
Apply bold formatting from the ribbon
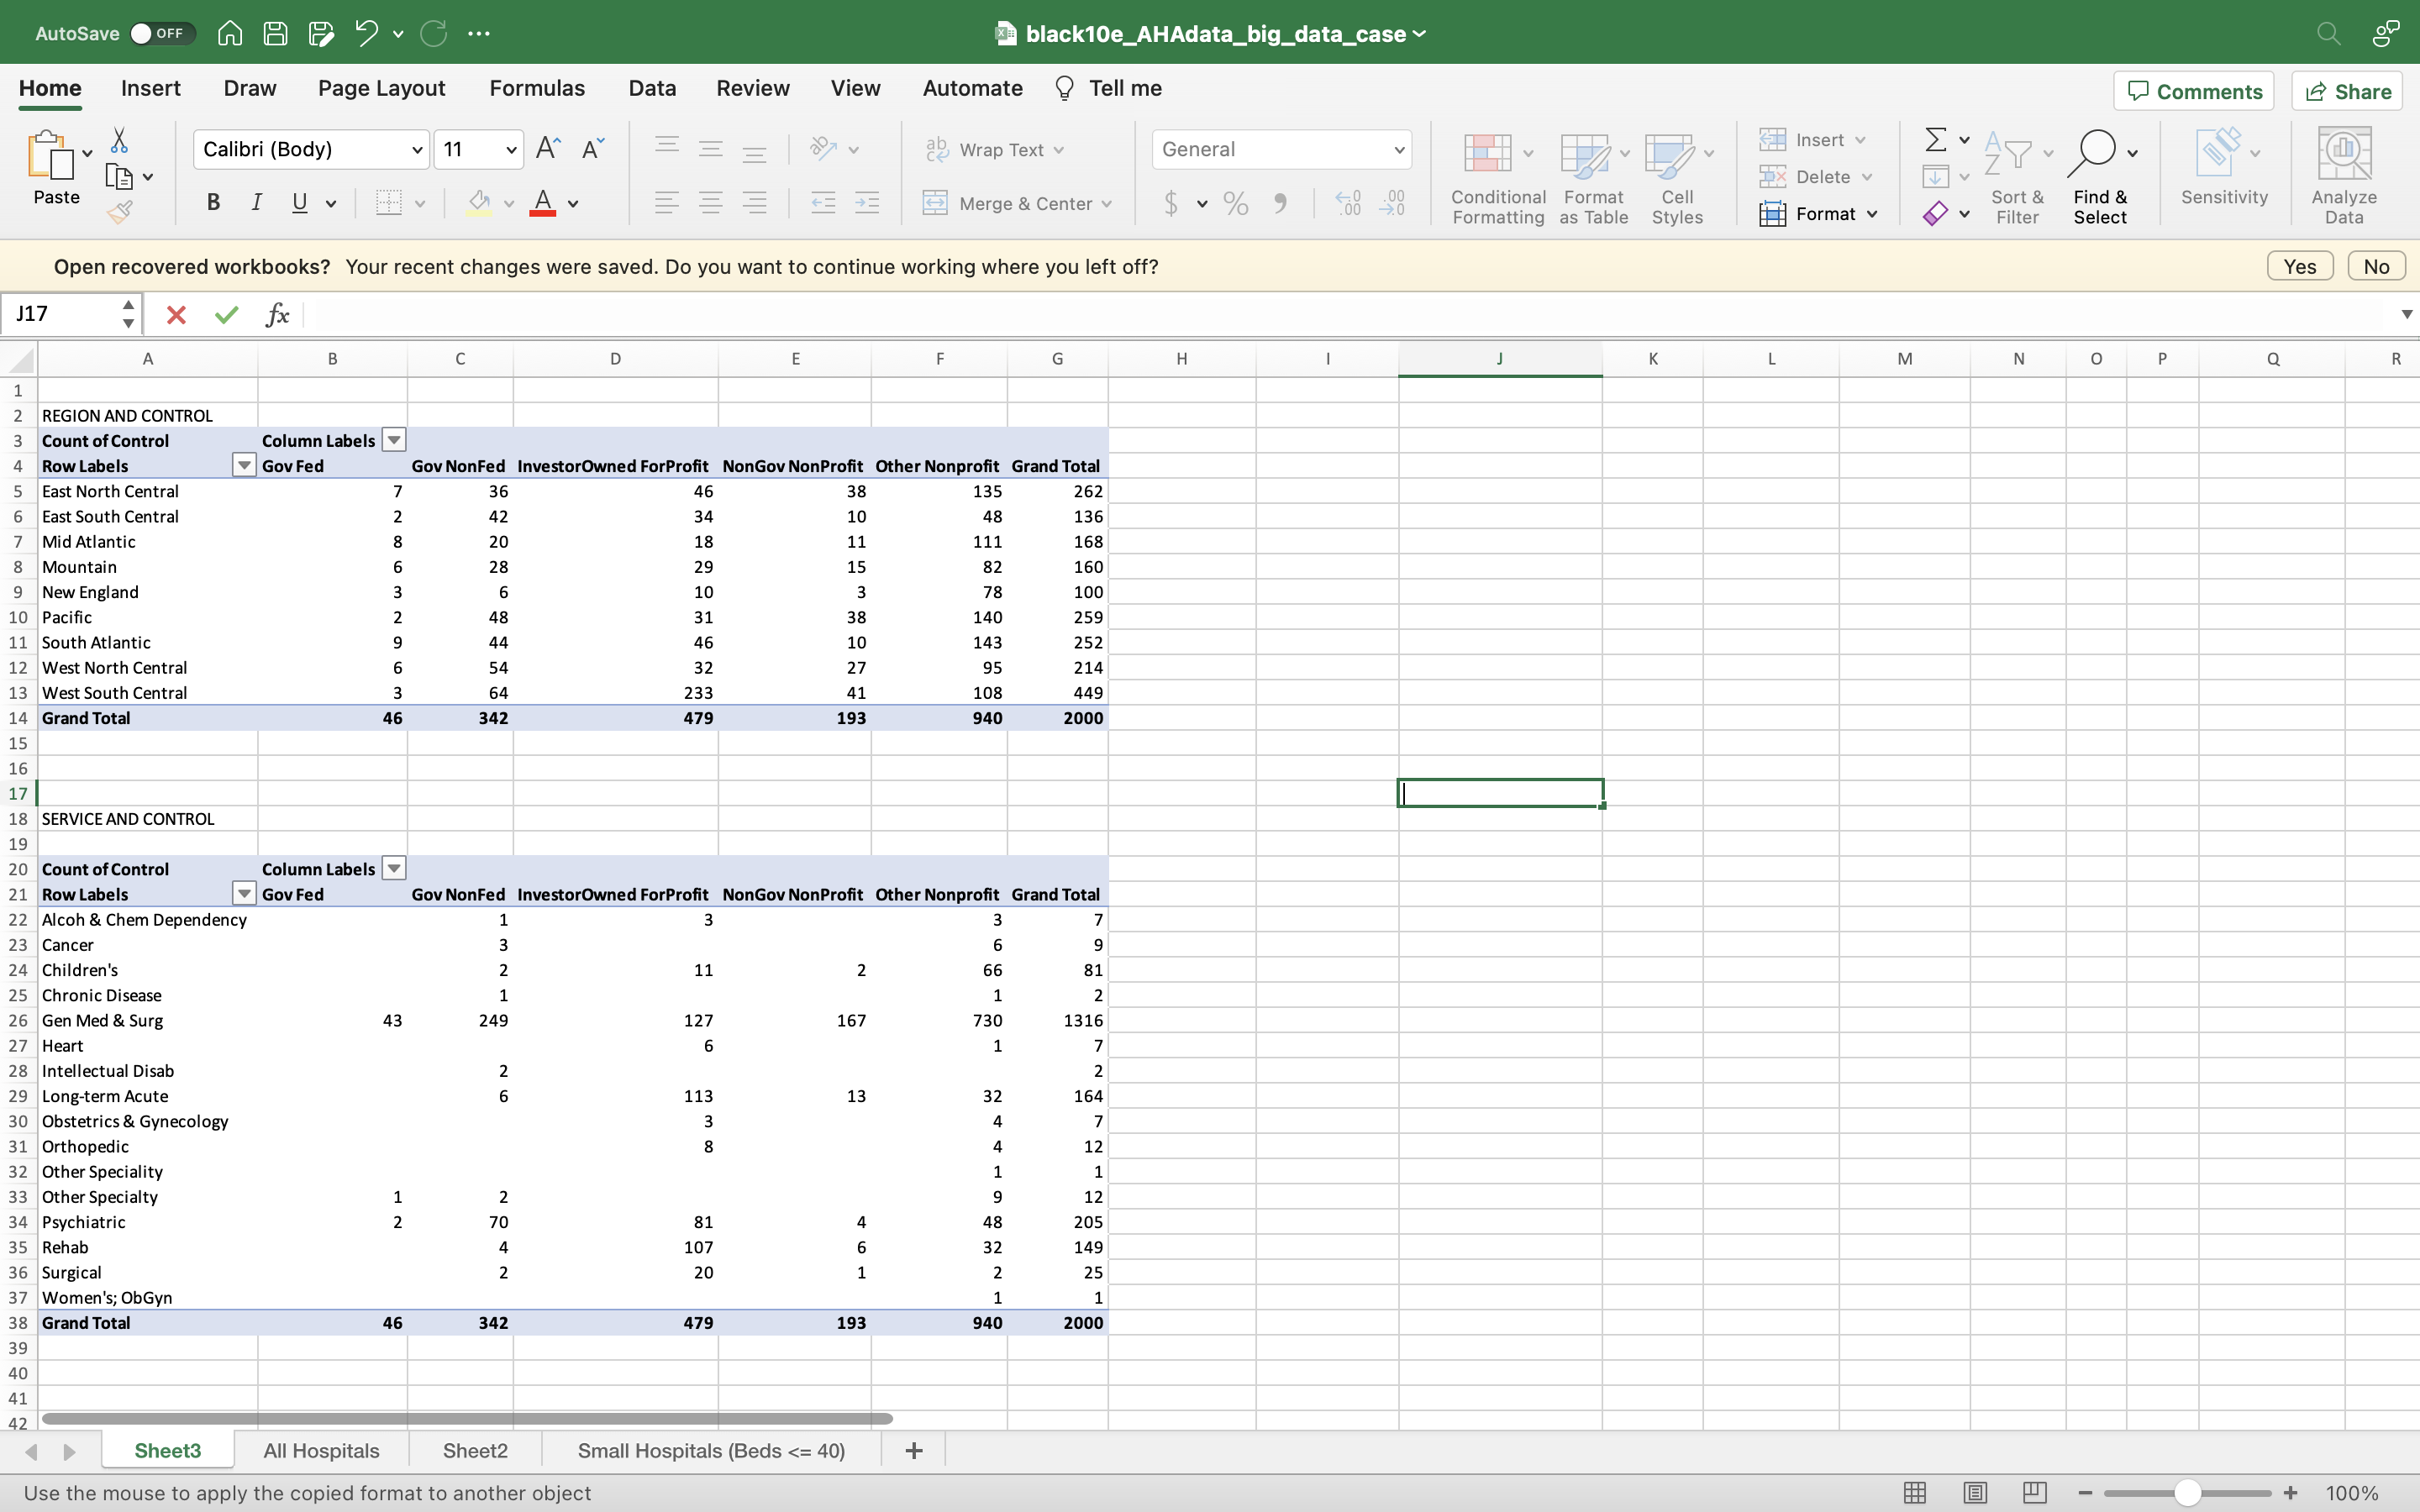213,203
